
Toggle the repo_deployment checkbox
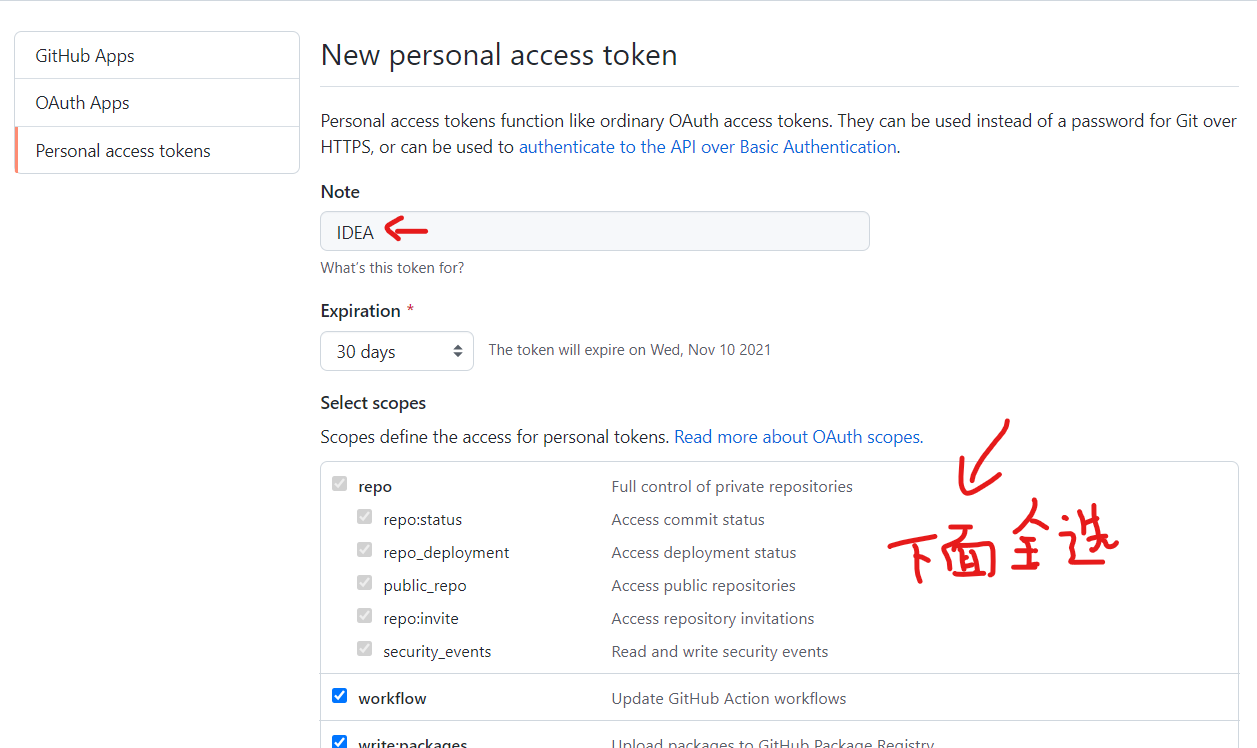tap(365, 551)
